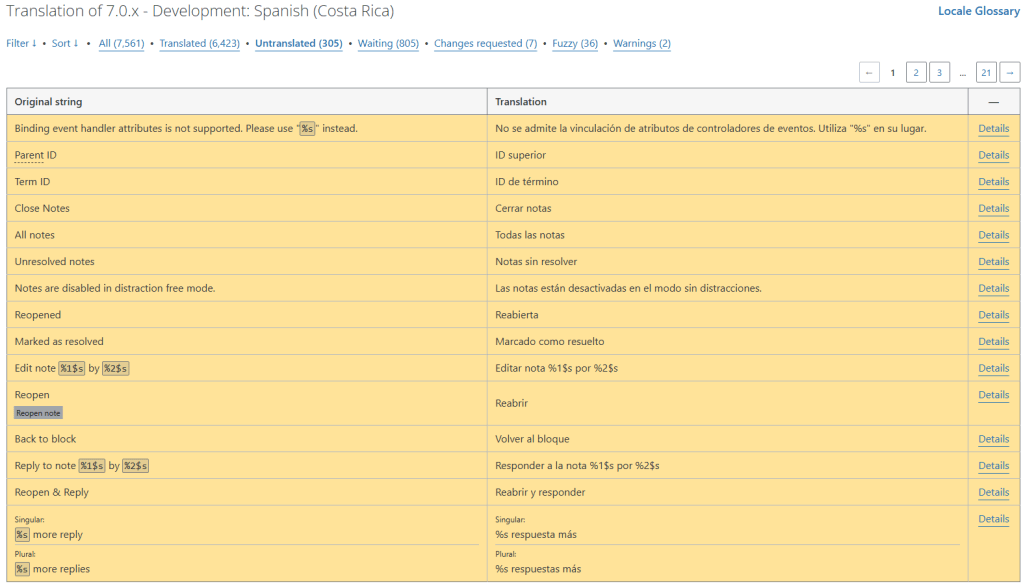This screenshot has width=1023, height=586.
Task: Expand the Filter options
Action: tap(21, 44)
